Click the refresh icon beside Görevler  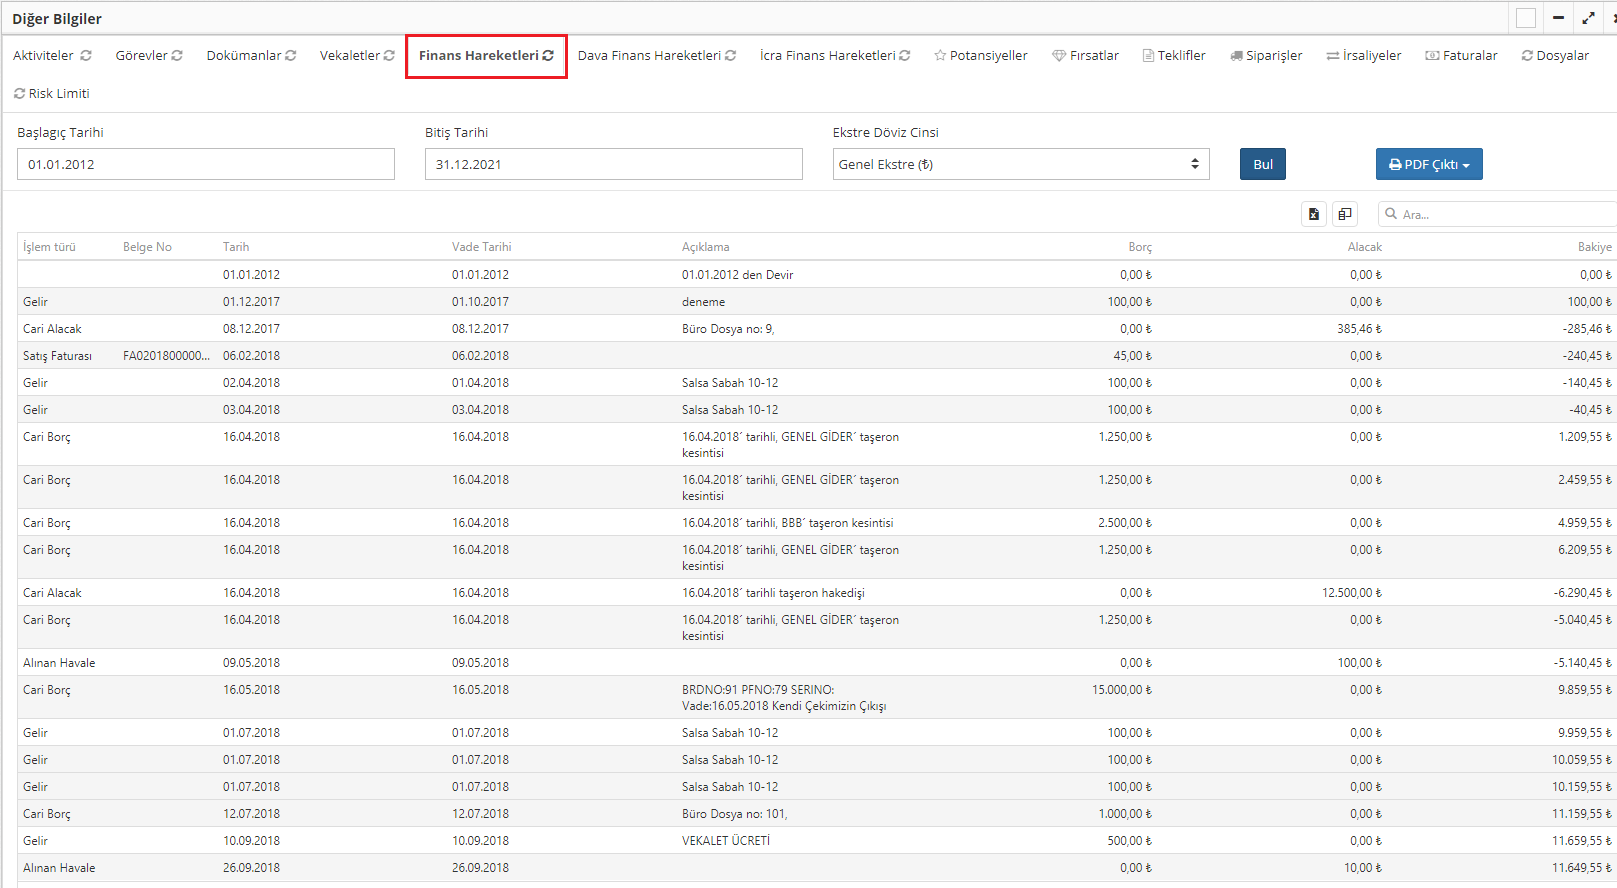point(177,56)
